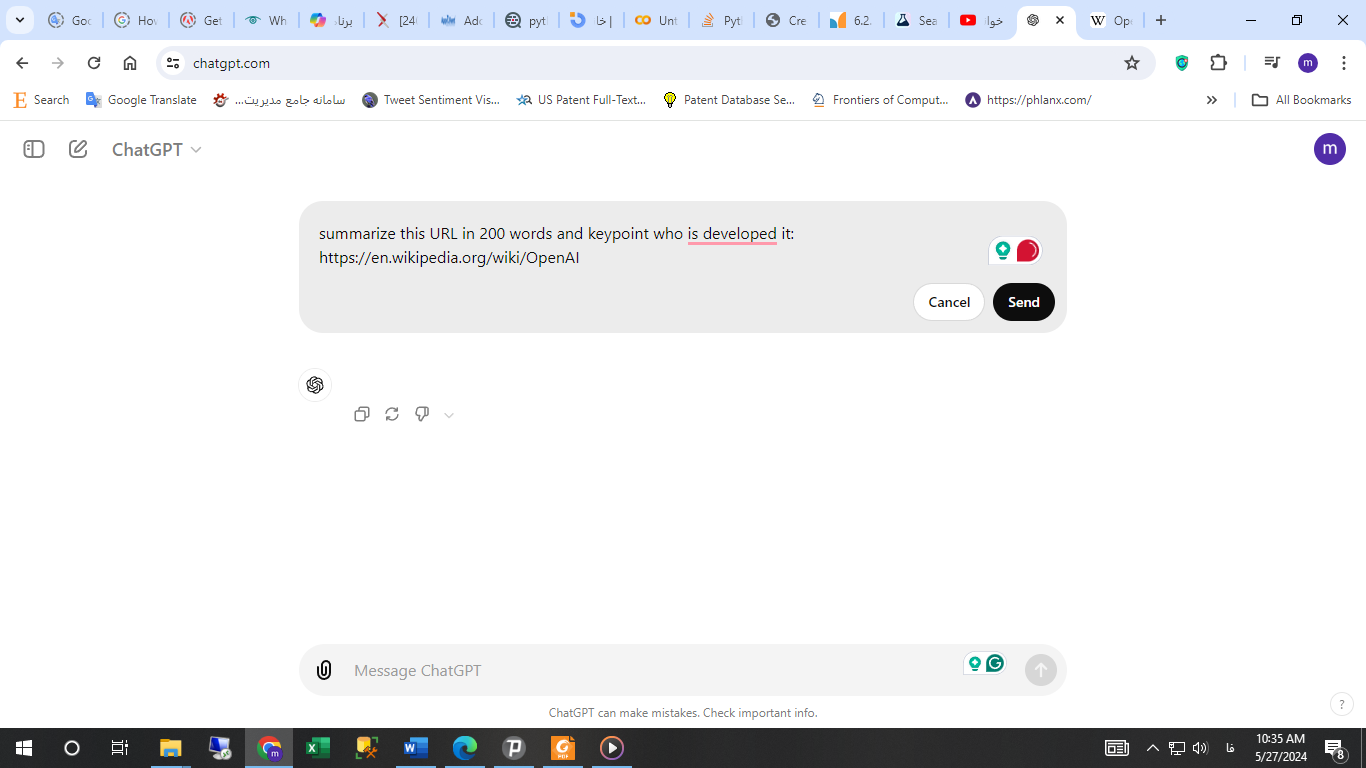Open the Windows Start menu

24,748
